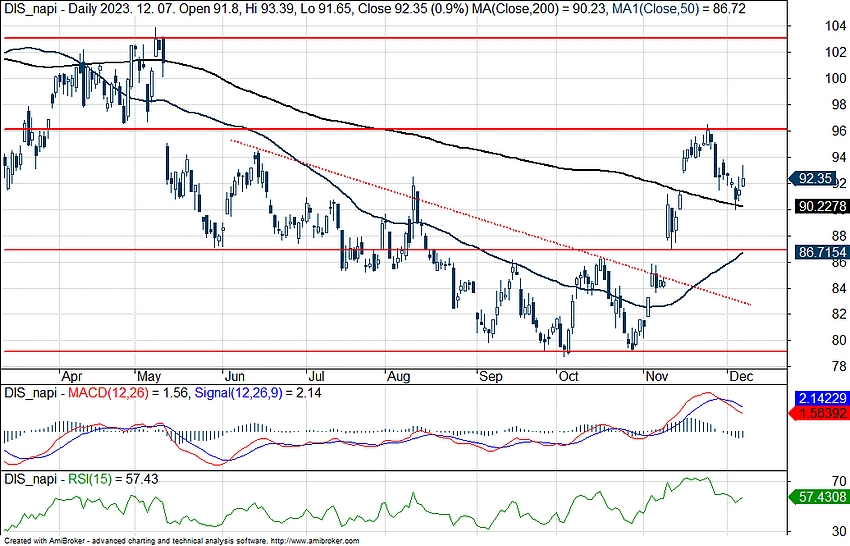Click the 100 price axis label
Viewport: 850px width, 546px height.
coord(835,79)
